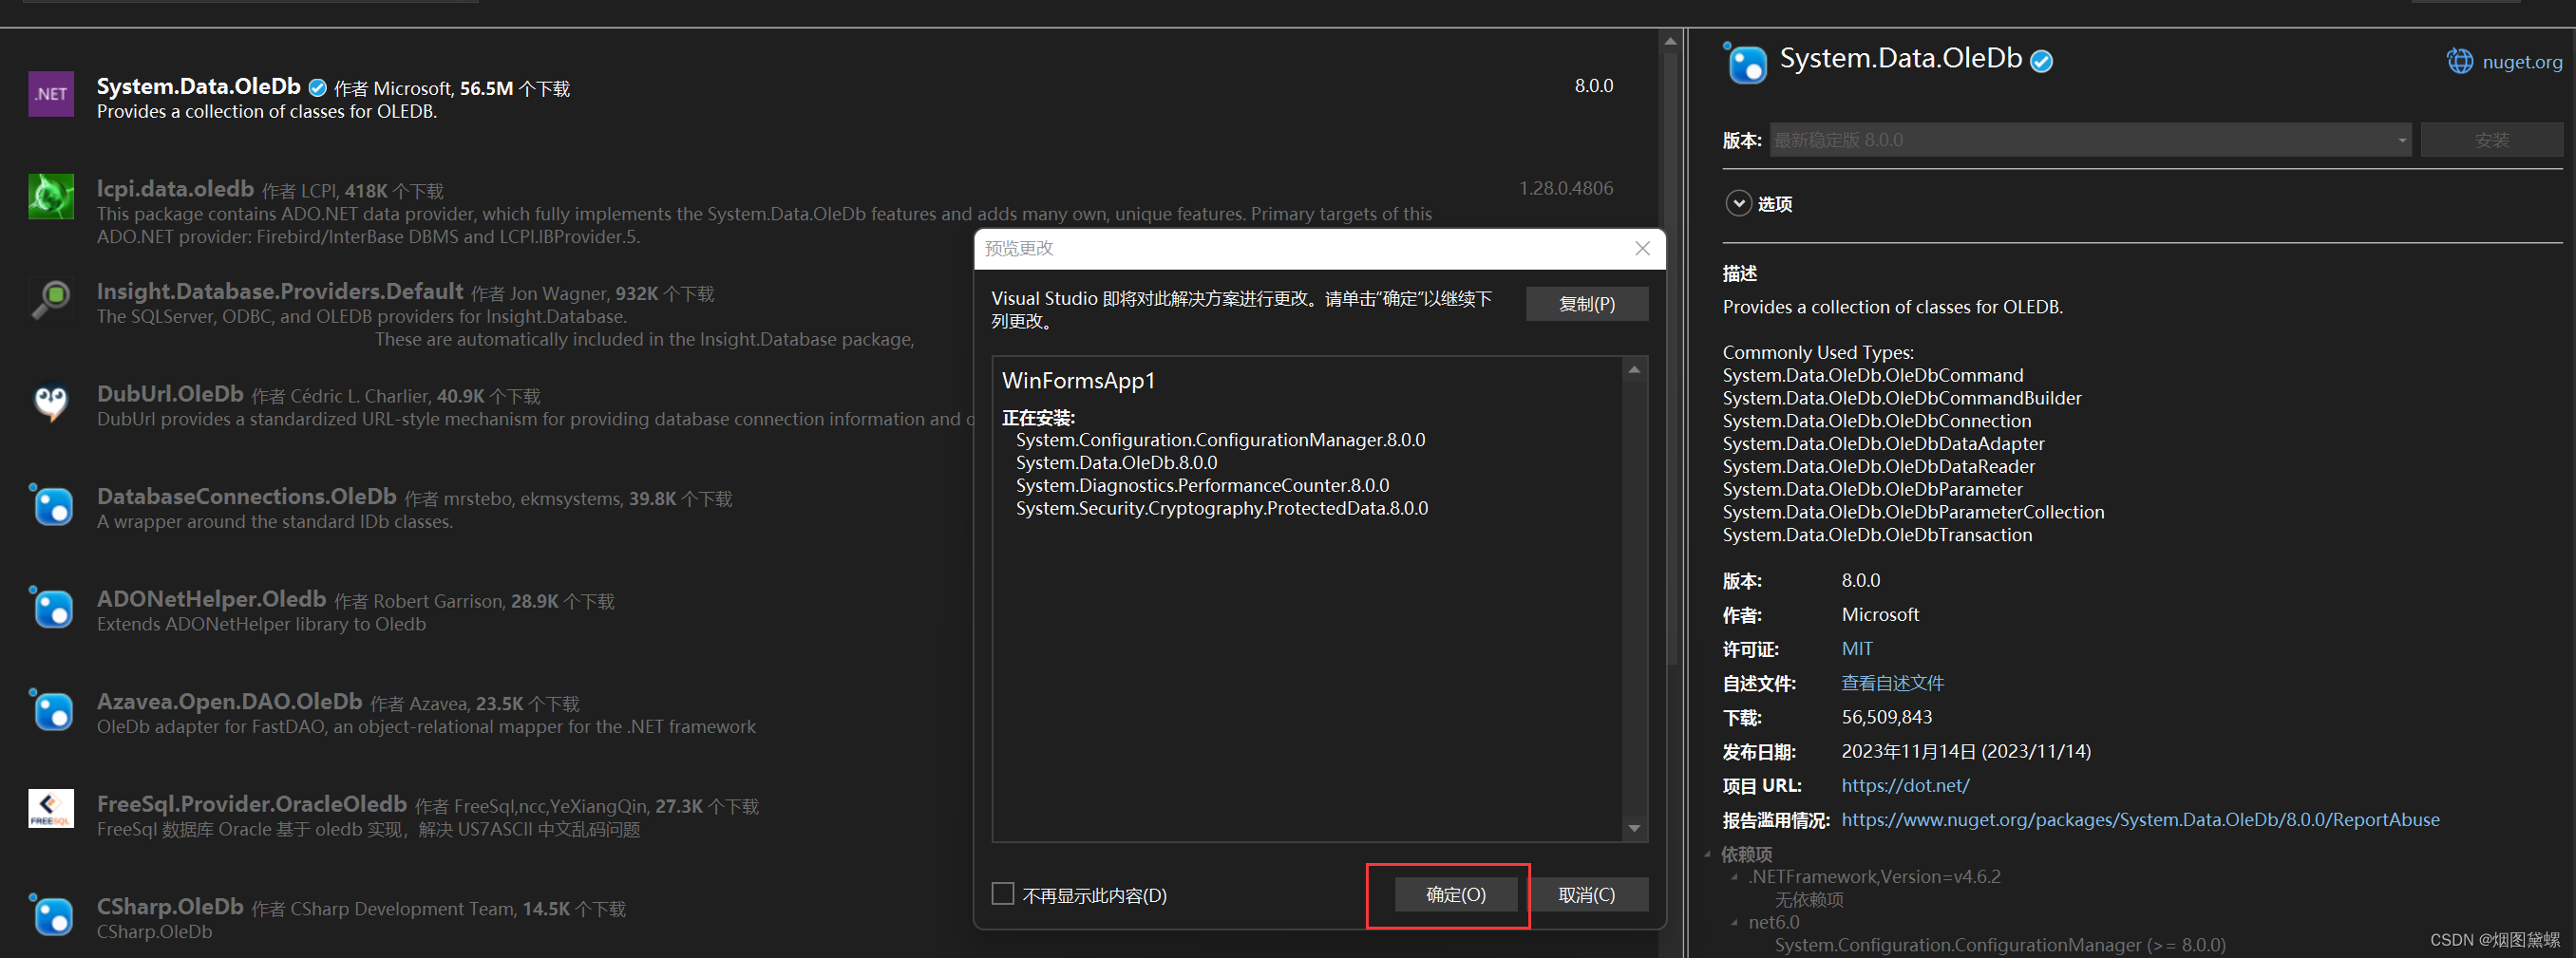Click the large package icon in details pane
Image resolution: width=2576 pixels, height=958 pixels.
[x=1745, y=63]
